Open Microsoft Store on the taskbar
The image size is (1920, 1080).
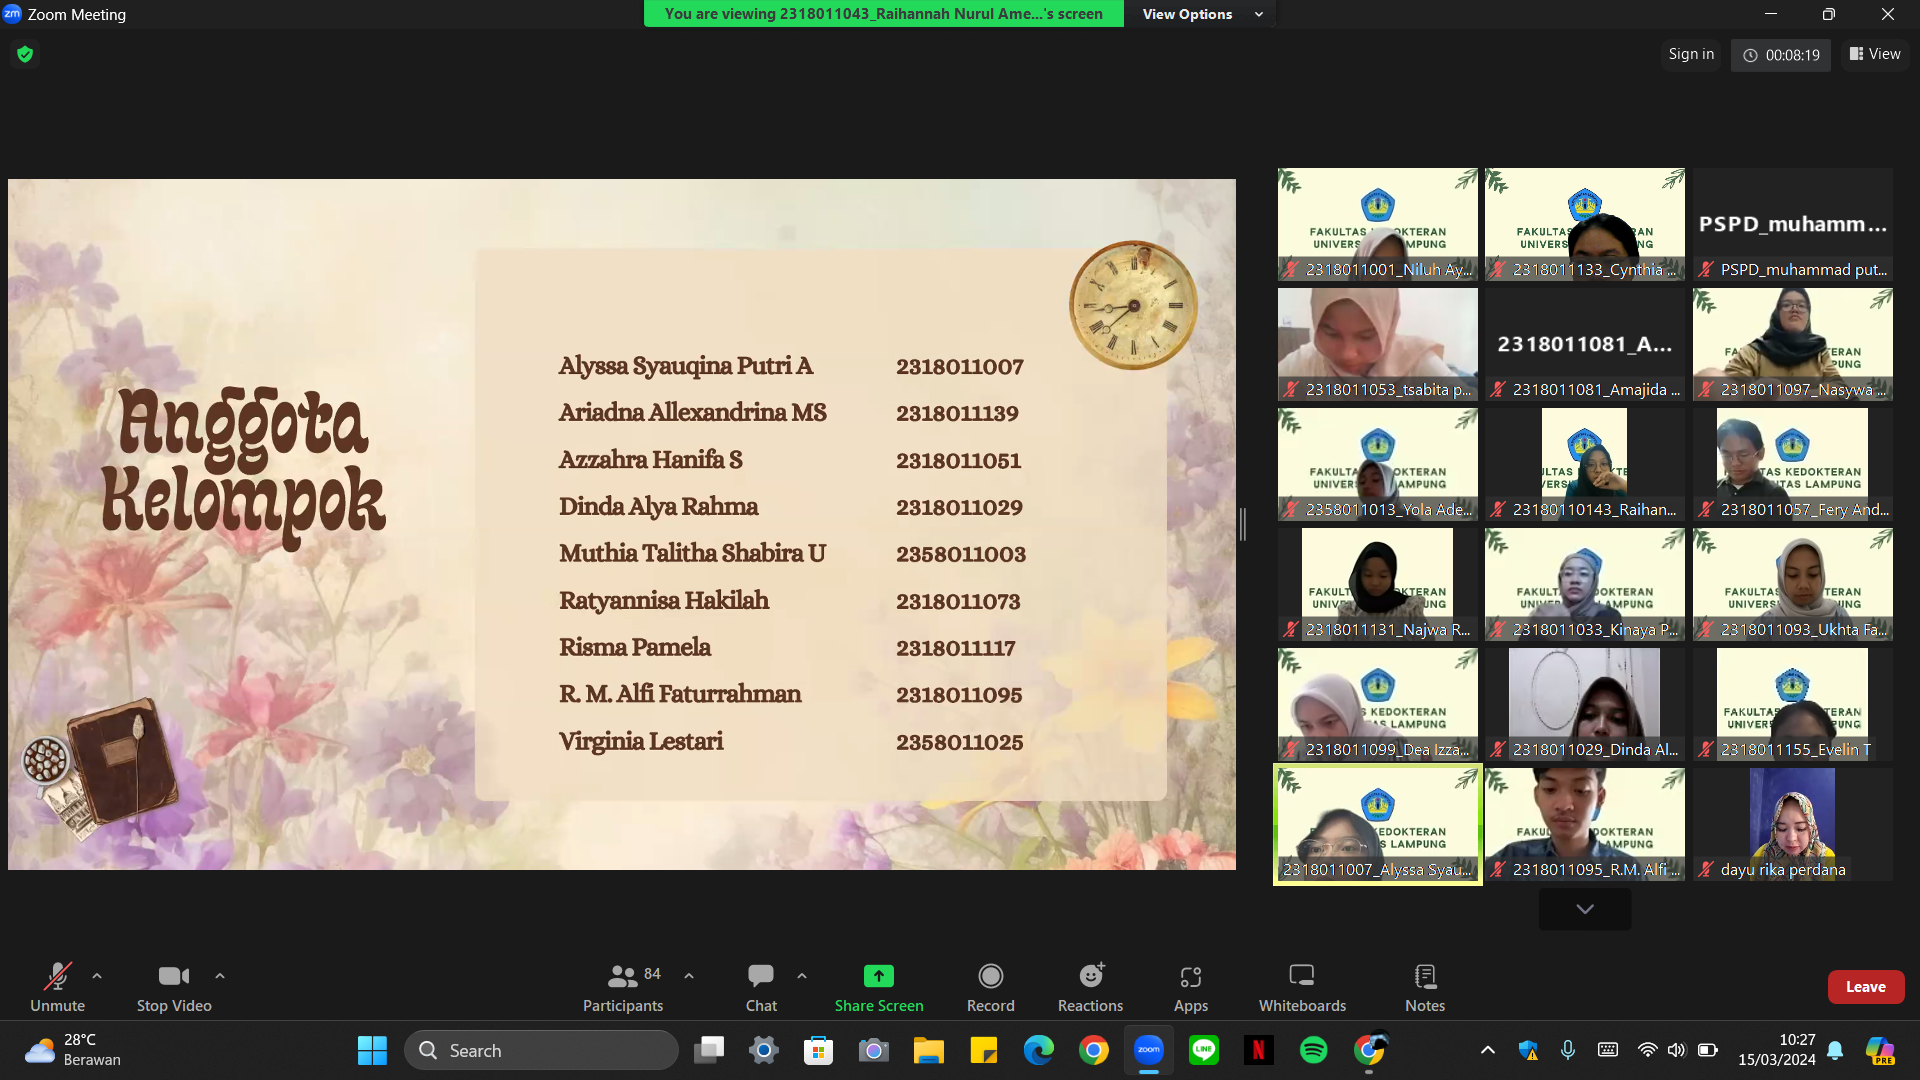[x=819, y=1050]
